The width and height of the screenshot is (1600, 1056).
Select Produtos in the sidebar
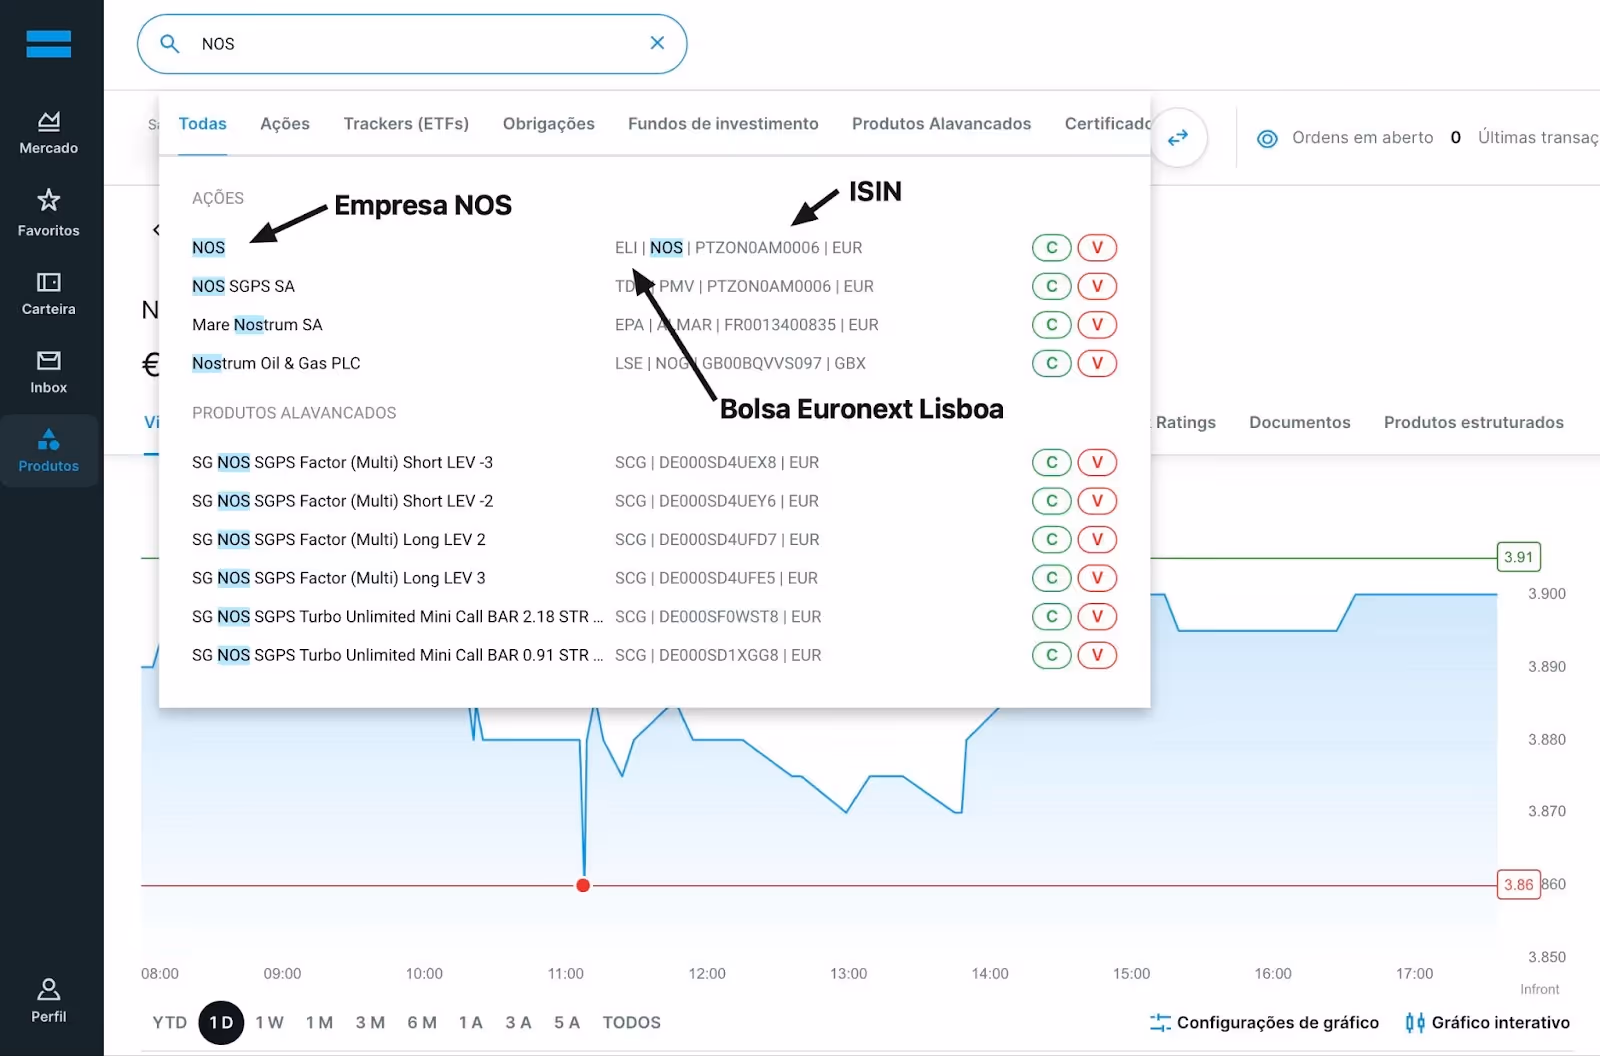pyautogui.click(x=48, y=451)
